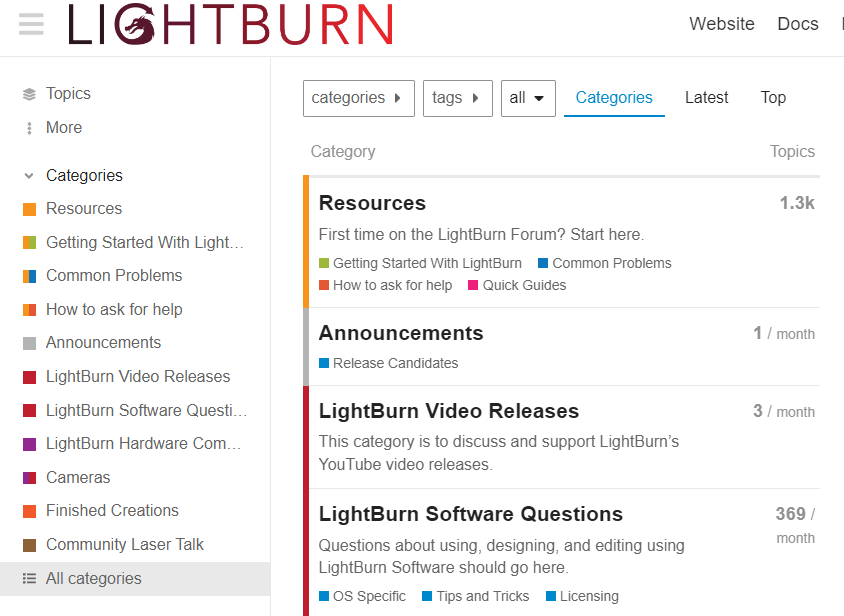This screenshot has height=616, width=844.
Task: Click the brown Community Laser Talk color badge
Action: [x=30, y=545]
